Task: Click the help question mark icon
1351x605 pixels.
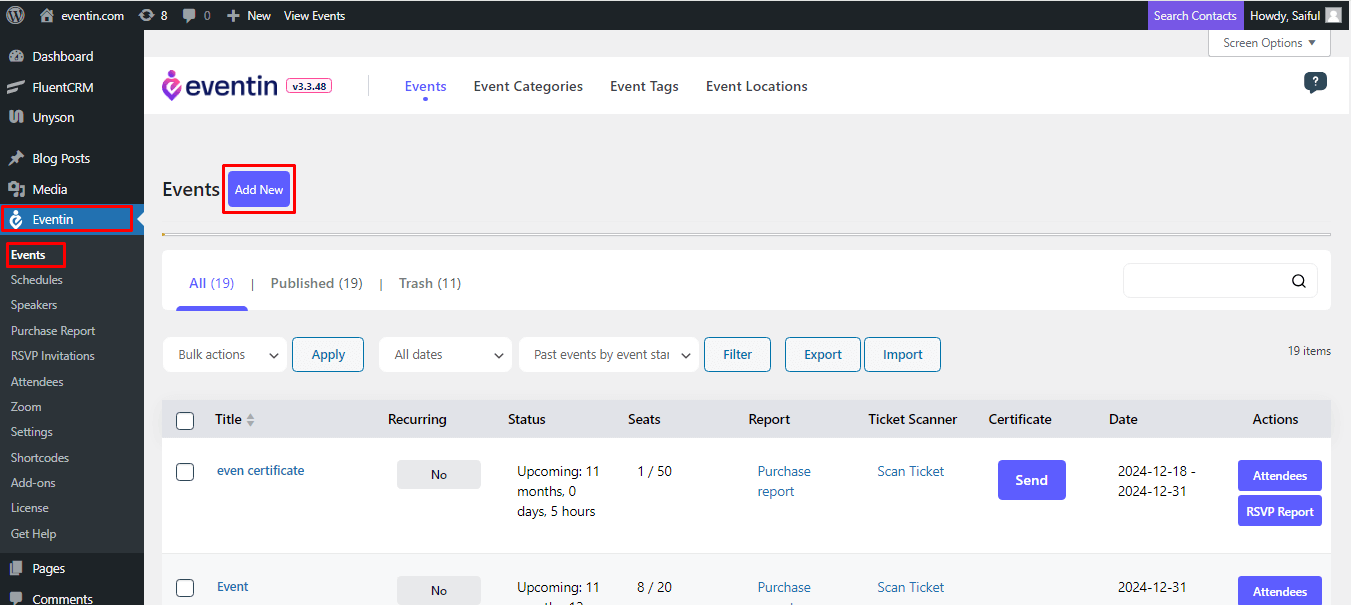Action: [x=1315, y=82]
